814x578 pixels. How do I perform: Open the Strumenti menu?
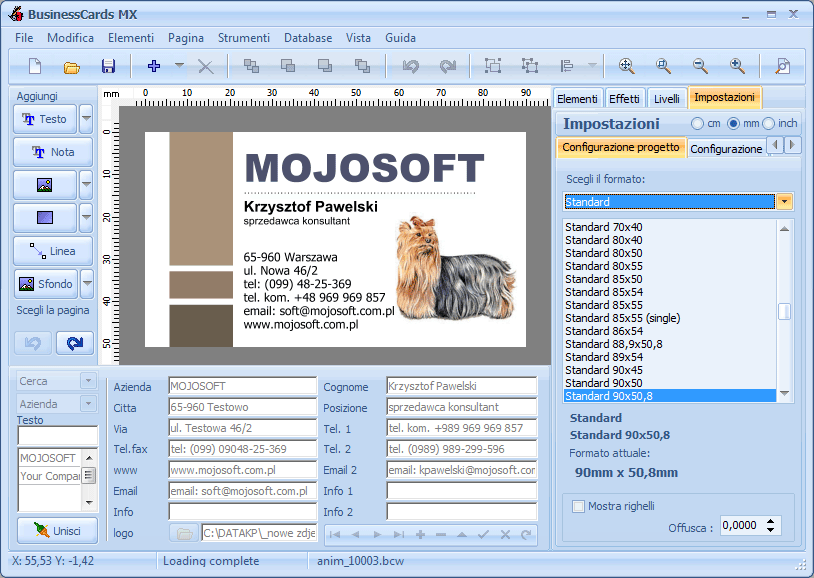pyautogui.click(x=244, y=38)
